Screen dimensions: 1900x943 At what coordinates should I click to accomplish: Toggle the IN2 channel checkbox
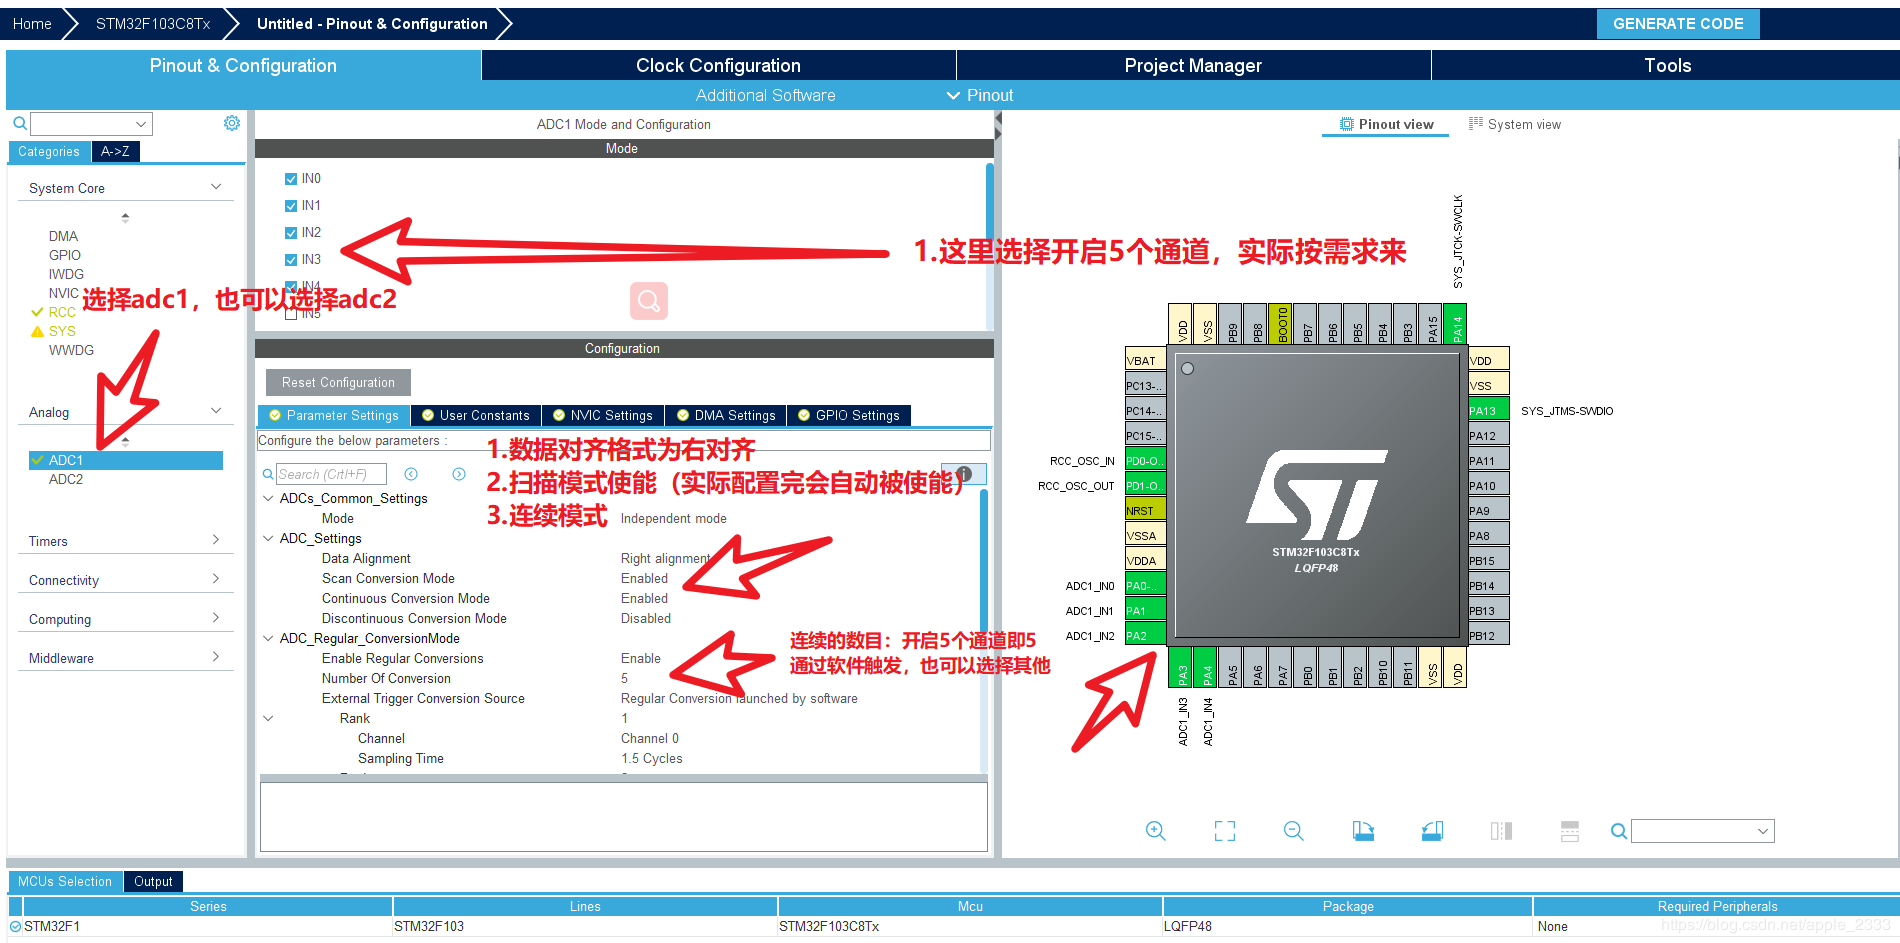click(x=291, y=233)
